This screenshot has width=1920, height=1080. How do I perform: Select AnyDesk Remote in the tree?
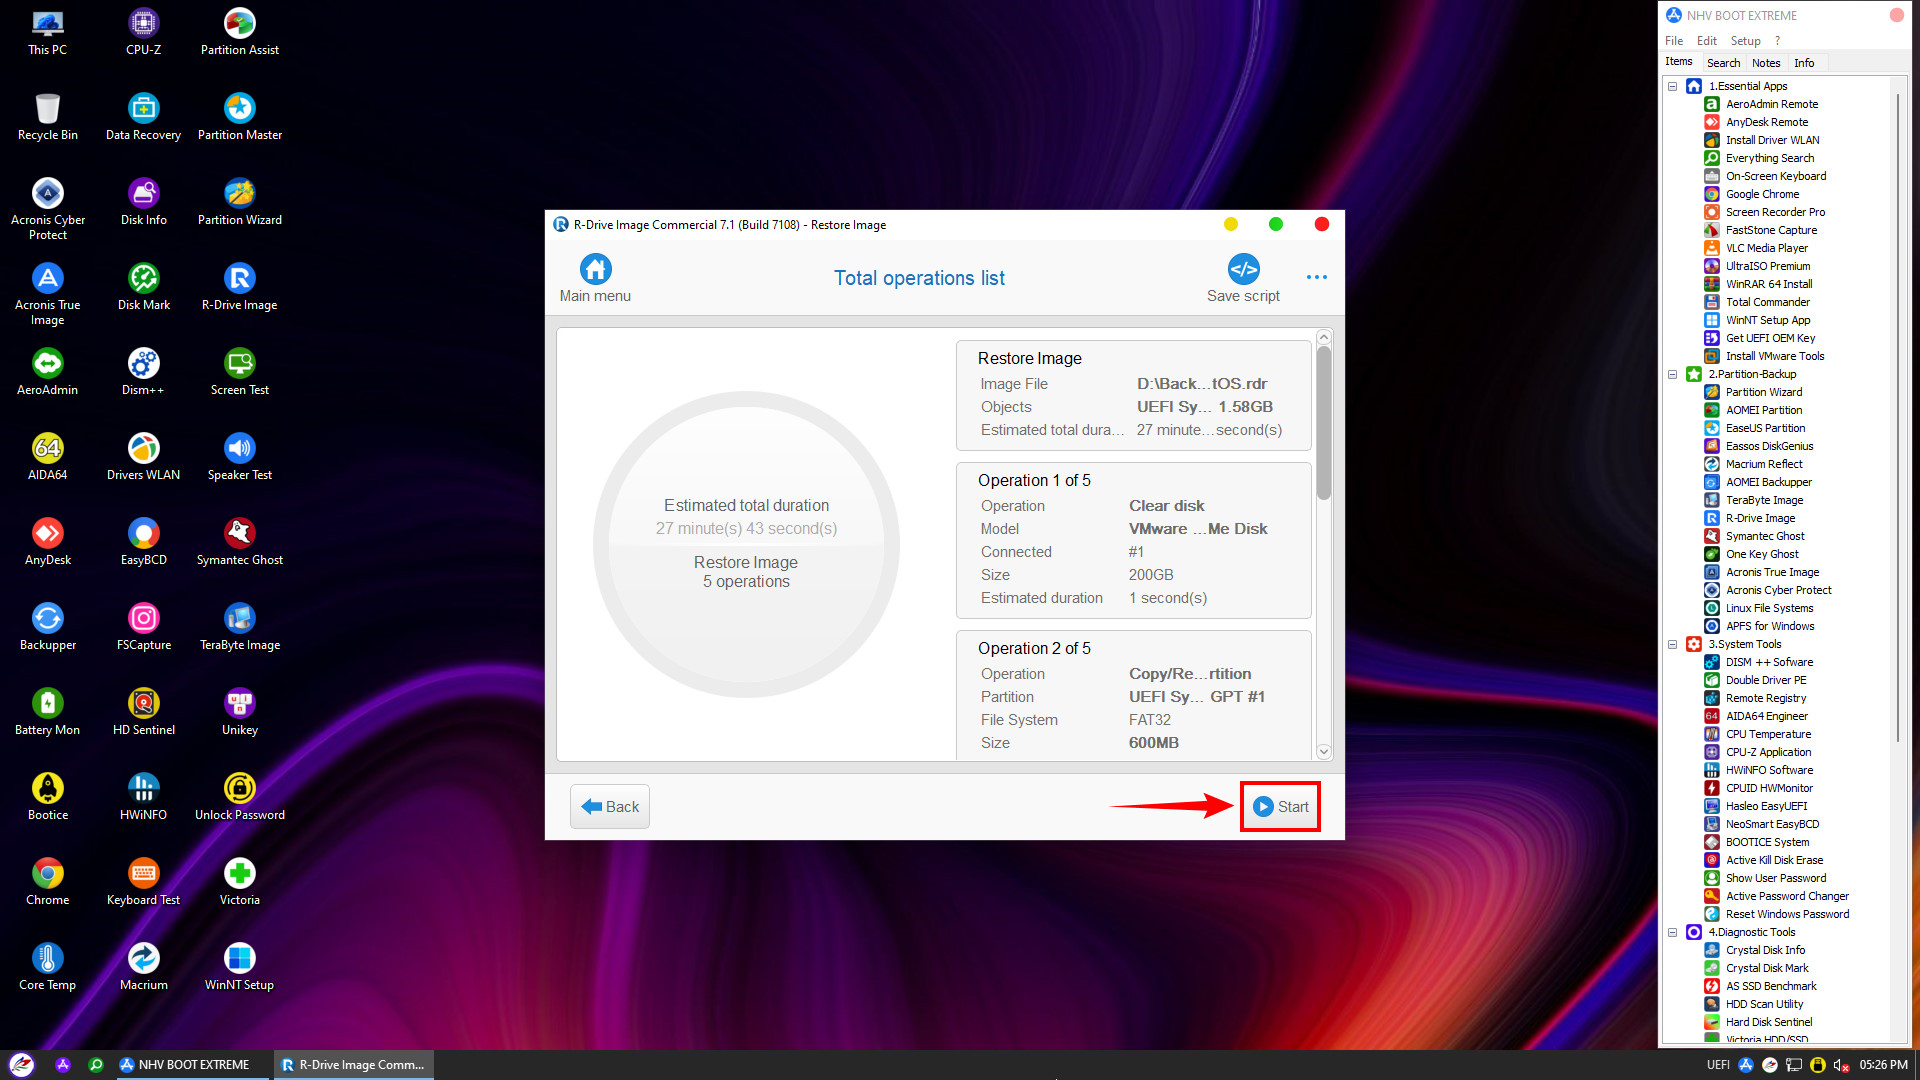1767,122
